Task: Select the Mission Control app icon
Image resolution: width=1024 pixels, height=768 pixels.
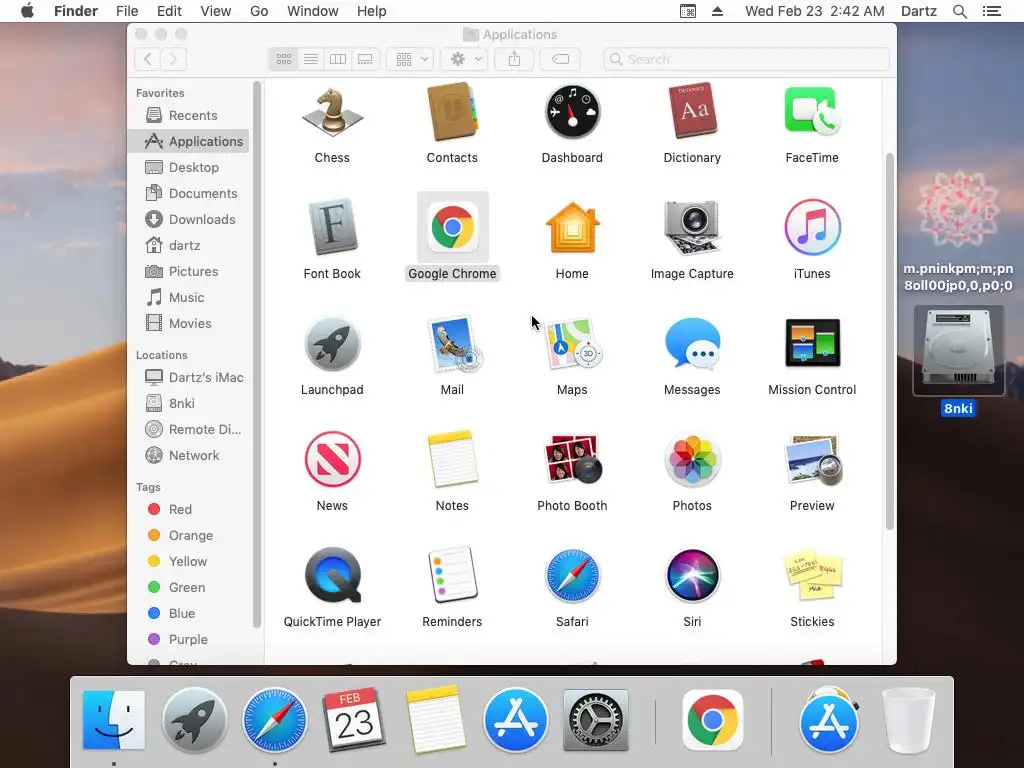Action: click(812, 344)
